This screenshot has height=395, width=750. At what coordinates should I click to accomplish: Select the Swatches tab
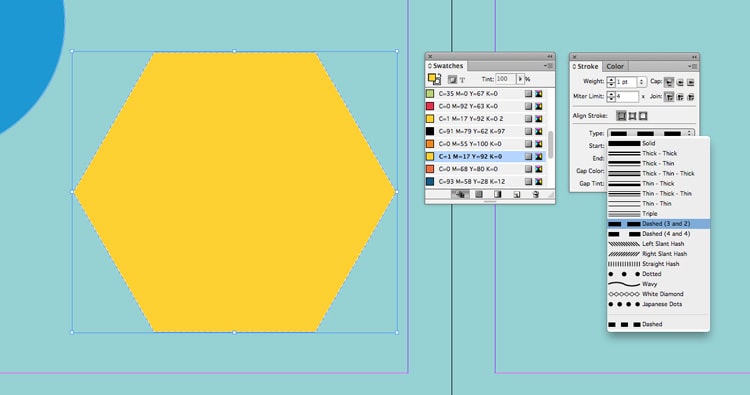(x=445, y=66)
